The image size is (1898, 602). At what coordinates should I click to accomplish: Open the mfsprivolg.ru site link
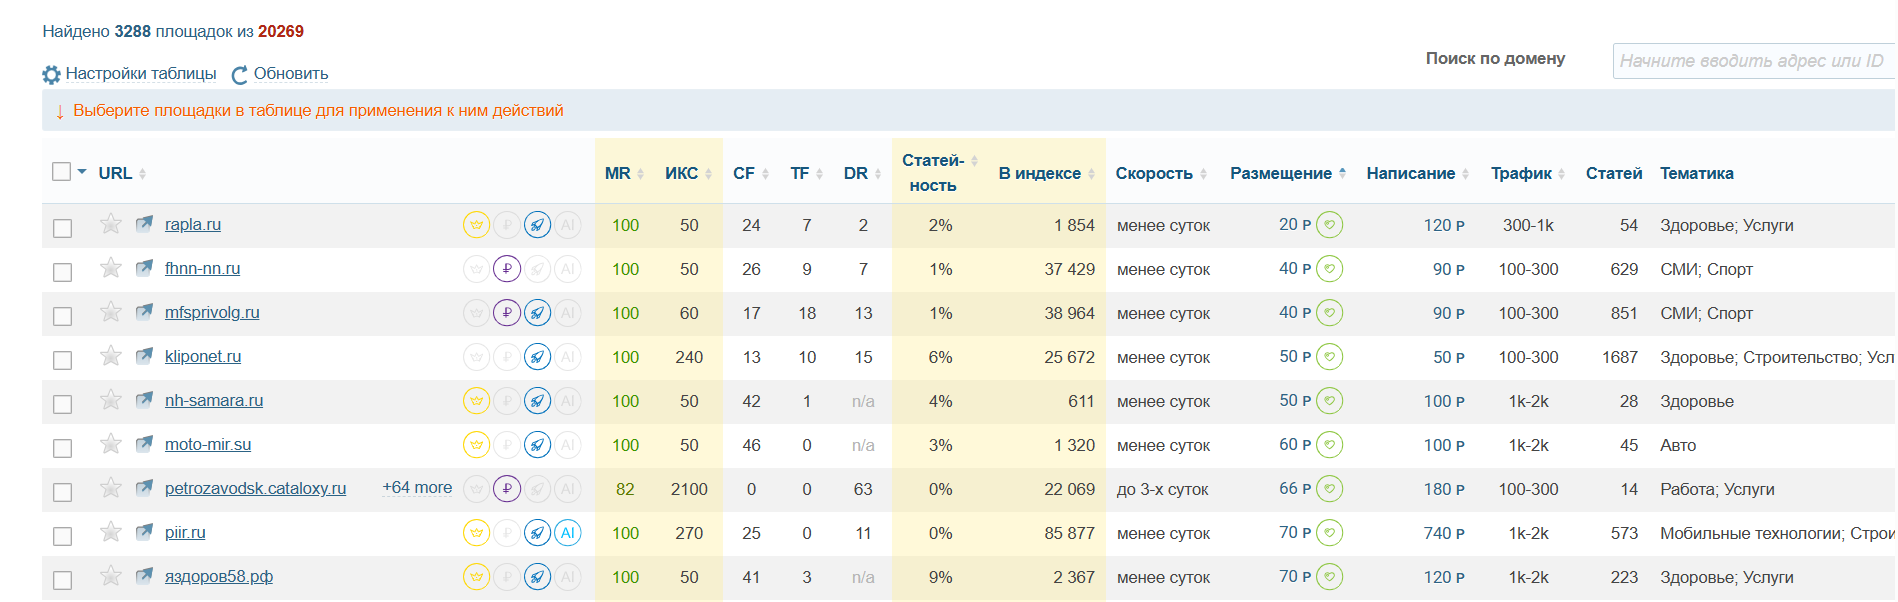212,313
